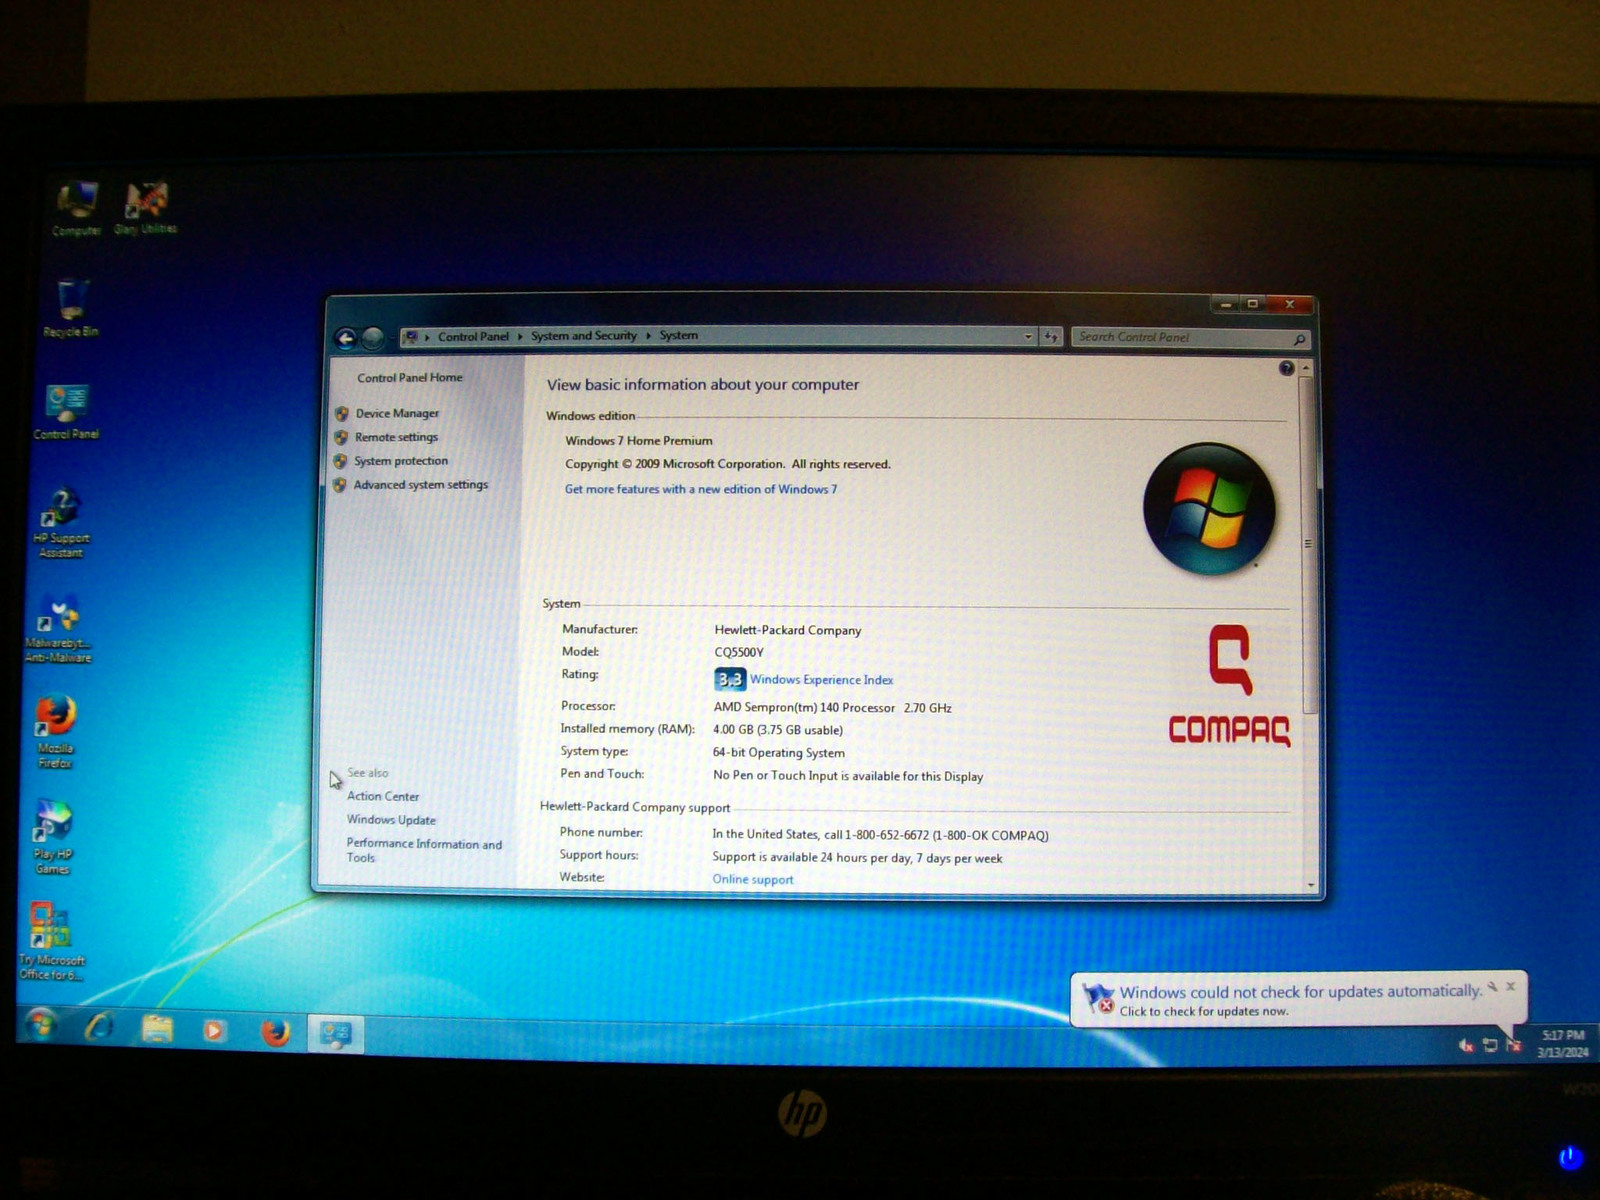Click the muted volume tray icon
The width and height of the screenshot is (1600, 1200).
pos(1466,1046)
